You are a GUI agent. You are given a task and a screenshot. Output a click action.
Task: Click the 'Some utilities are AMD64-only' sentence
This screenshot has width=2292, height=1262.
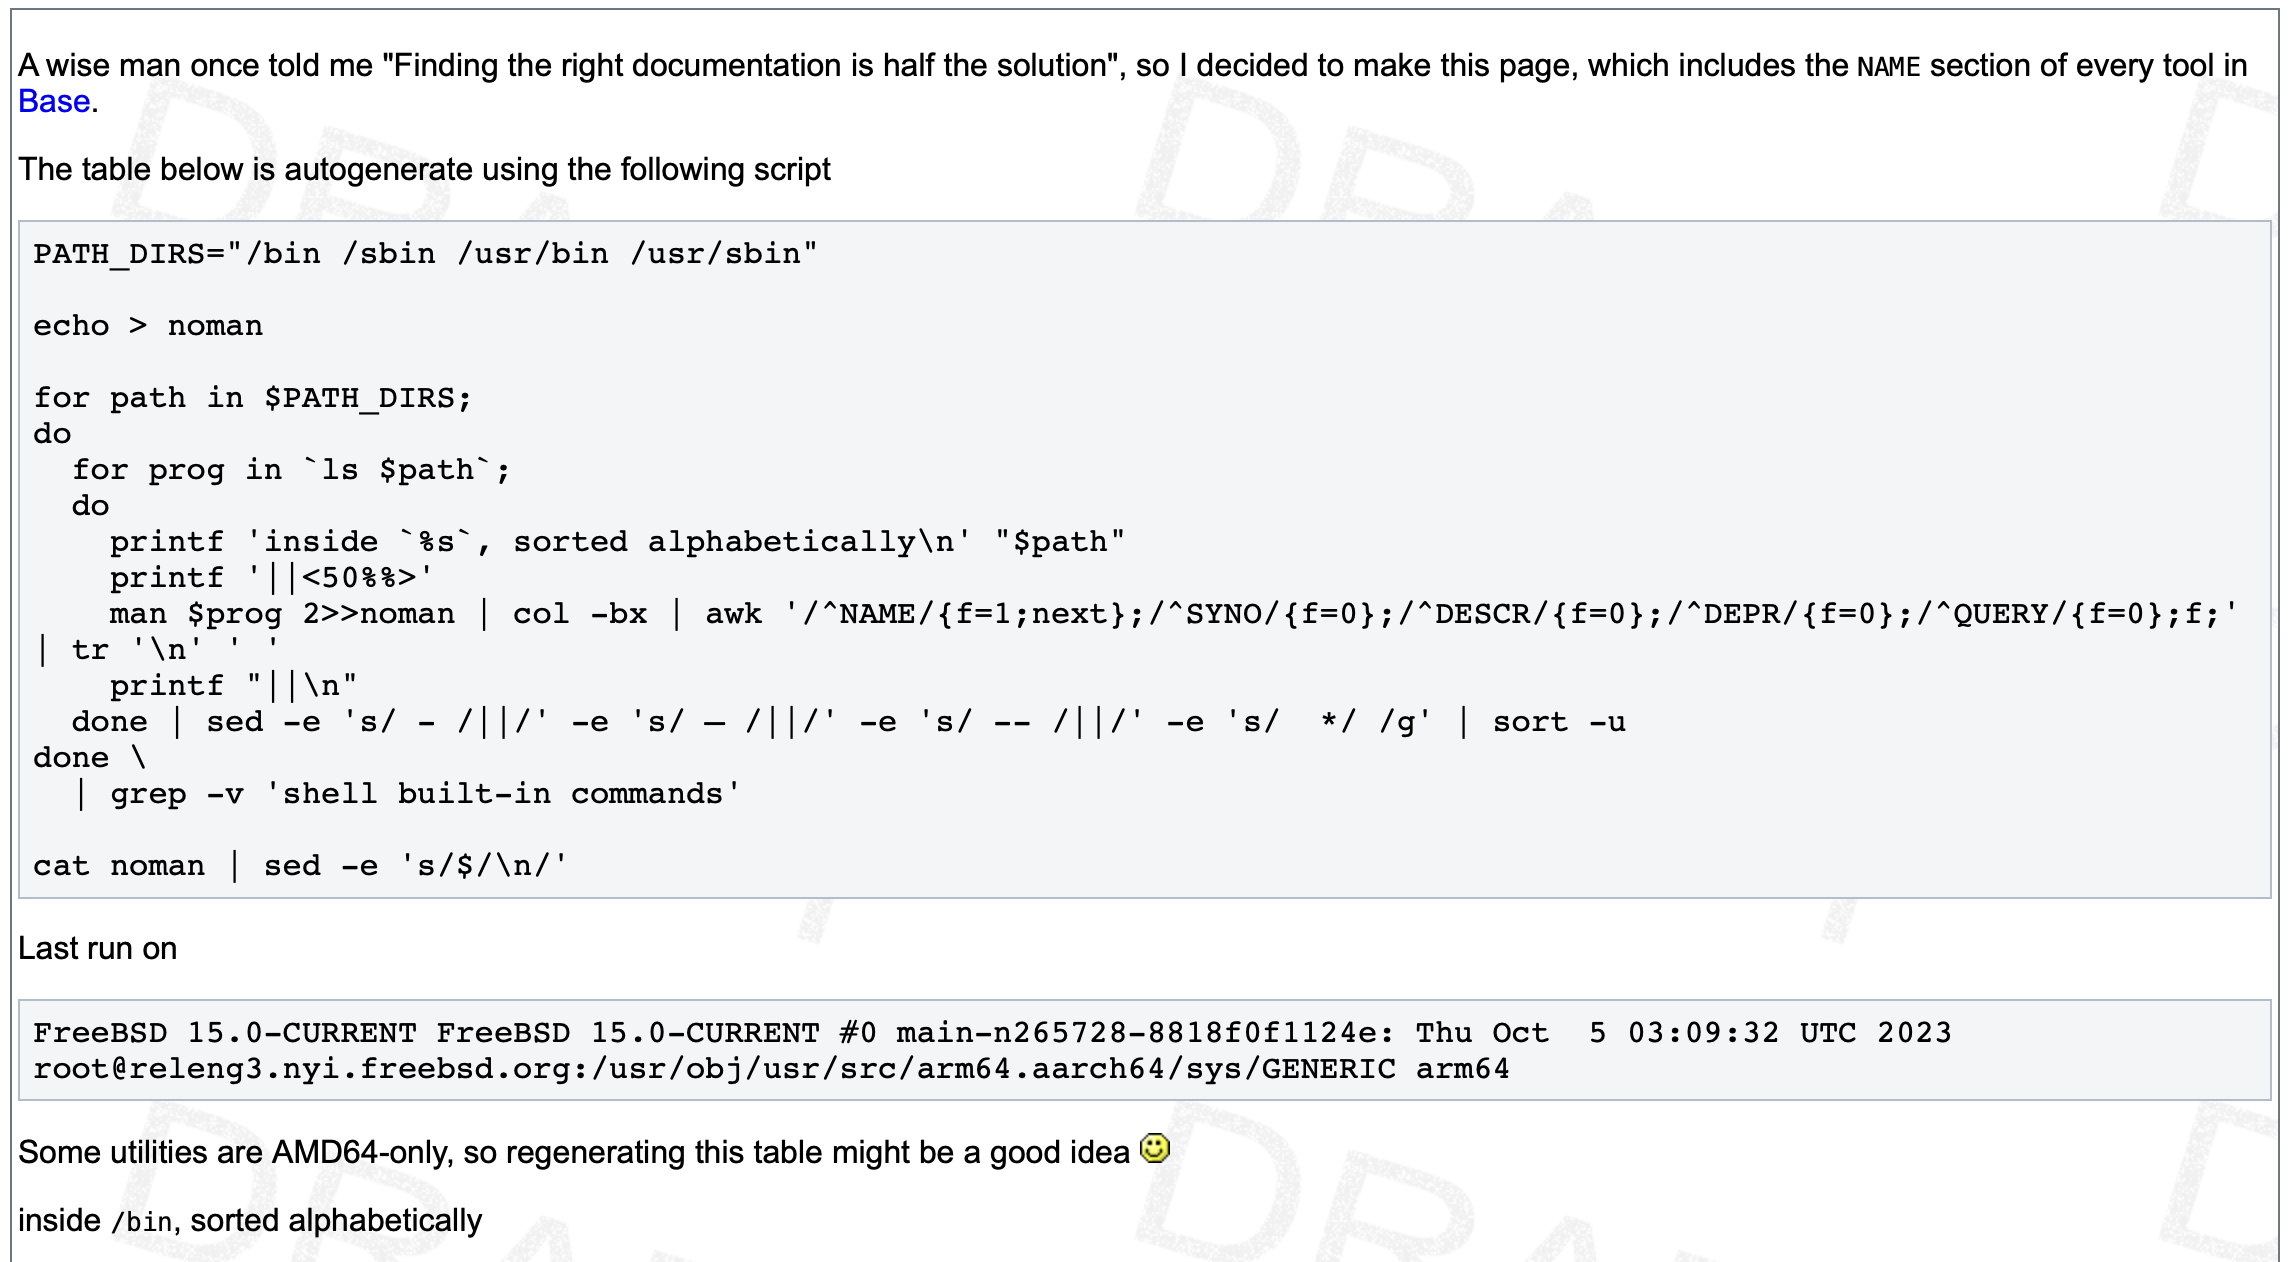pyautogui.click(x=573, y=1153)
